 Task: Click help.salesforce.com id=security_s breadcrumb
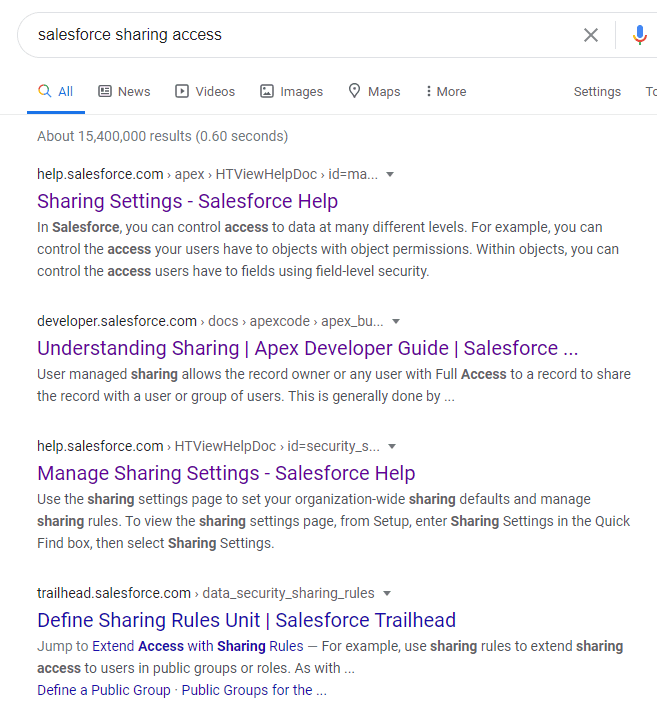pyautogui.click(x=208, y=446)
